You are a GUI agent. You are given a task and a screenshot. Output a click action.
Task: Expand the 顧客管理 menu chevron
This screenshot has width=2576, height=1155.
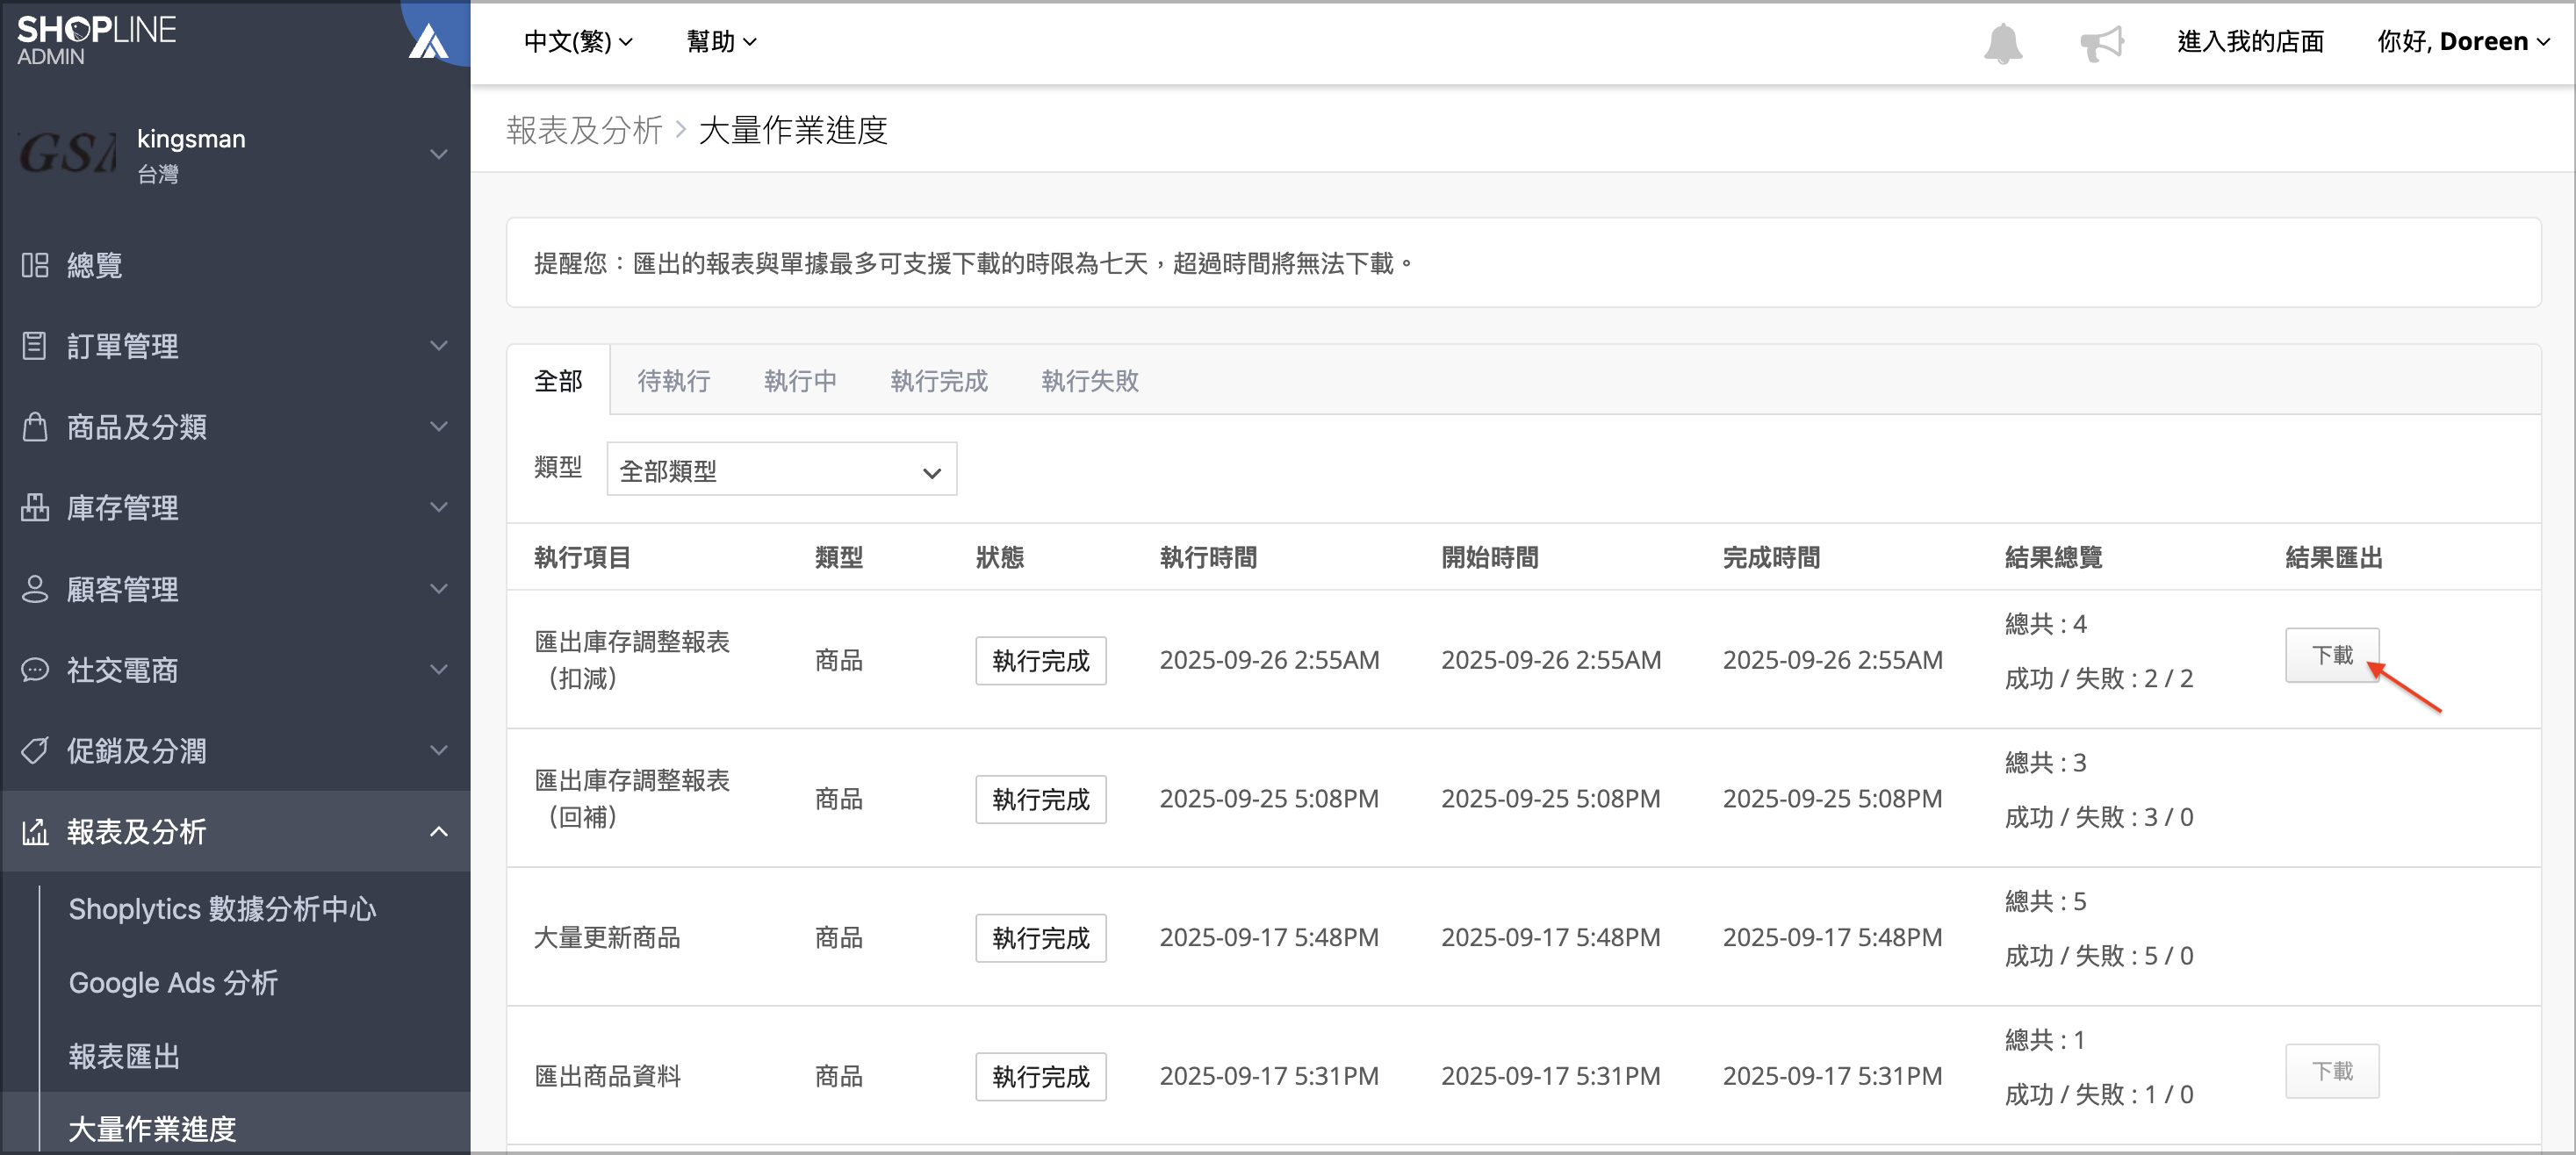(x=438, y=589)
